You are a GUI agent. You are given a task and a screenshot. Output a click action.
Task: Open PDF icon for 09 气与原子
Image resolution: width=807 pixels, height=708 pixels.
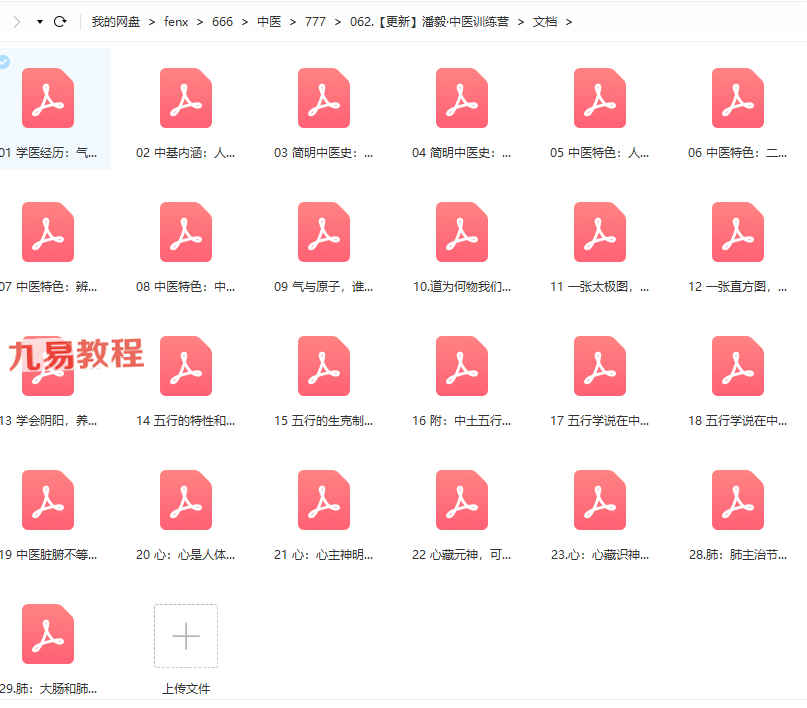point(324,232)
